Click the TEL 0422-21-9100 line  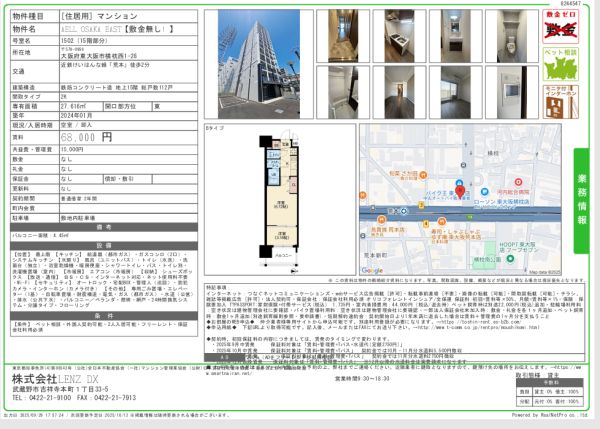click(x=42, y=398)
